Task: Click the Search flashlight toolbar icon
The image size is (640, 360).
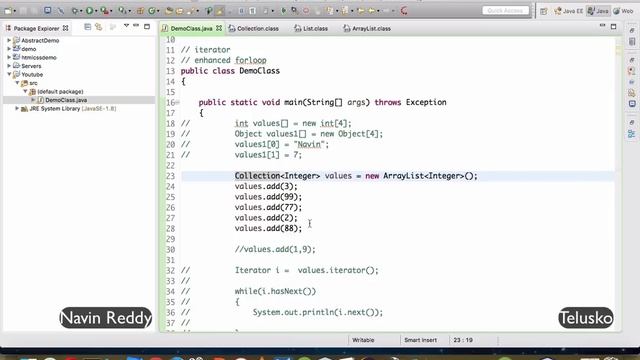Action: point(191,11)
